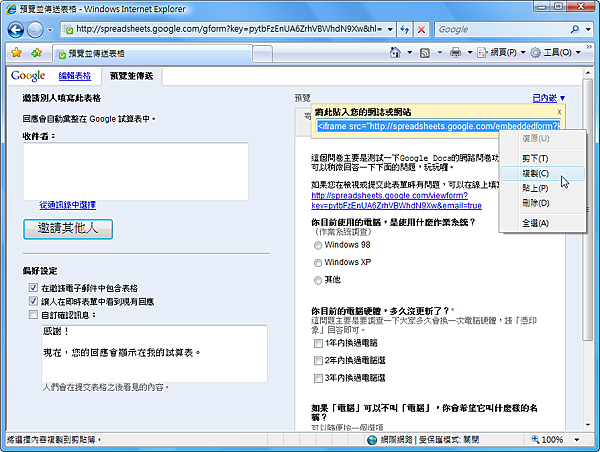Image resolution: width=600 pixels, height=452 pixels.
Task: Click the browser Forward arrow button
Action: pyautogui.click(x=35, y=30)
